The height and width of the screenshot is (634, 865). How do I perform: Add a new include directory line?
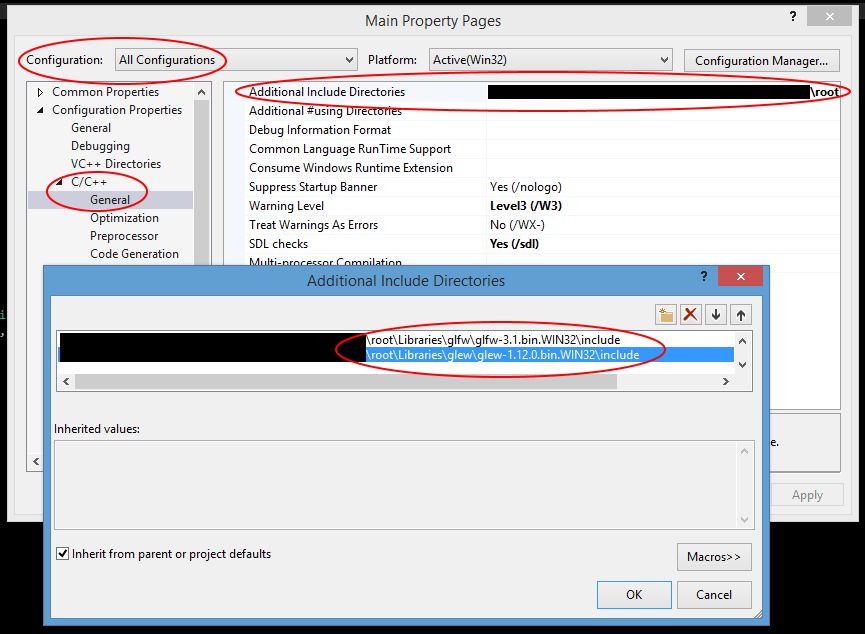click(666, 315)
